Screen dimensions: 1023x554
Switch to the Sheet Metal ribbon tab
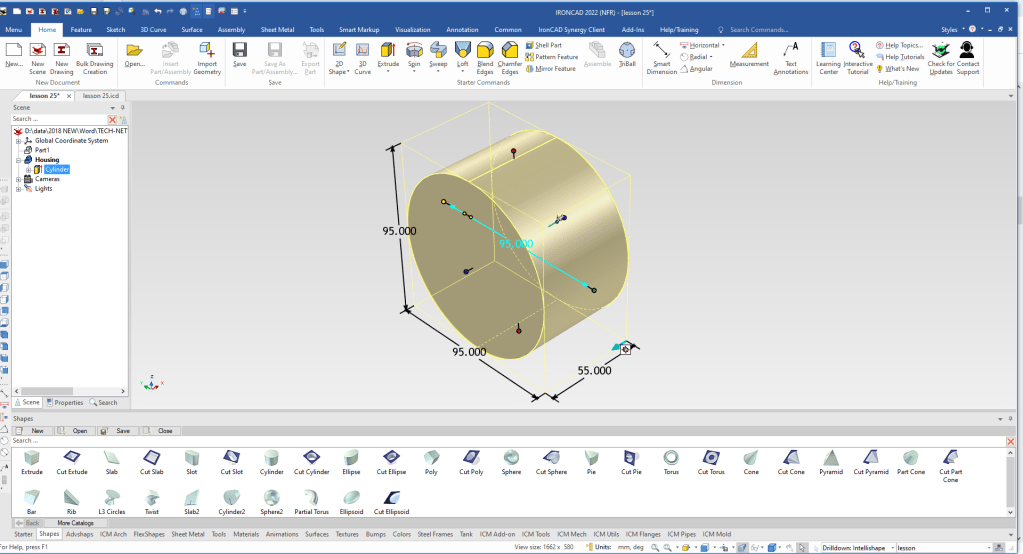(276, 30)
